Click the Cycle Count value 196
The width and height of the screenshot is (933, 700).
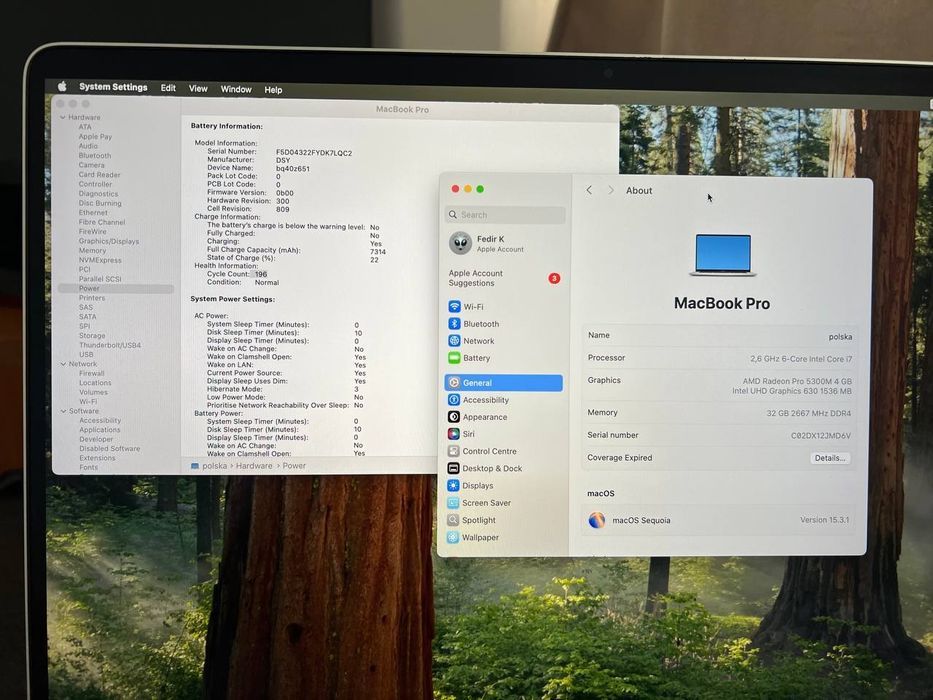tap(261, 274)
